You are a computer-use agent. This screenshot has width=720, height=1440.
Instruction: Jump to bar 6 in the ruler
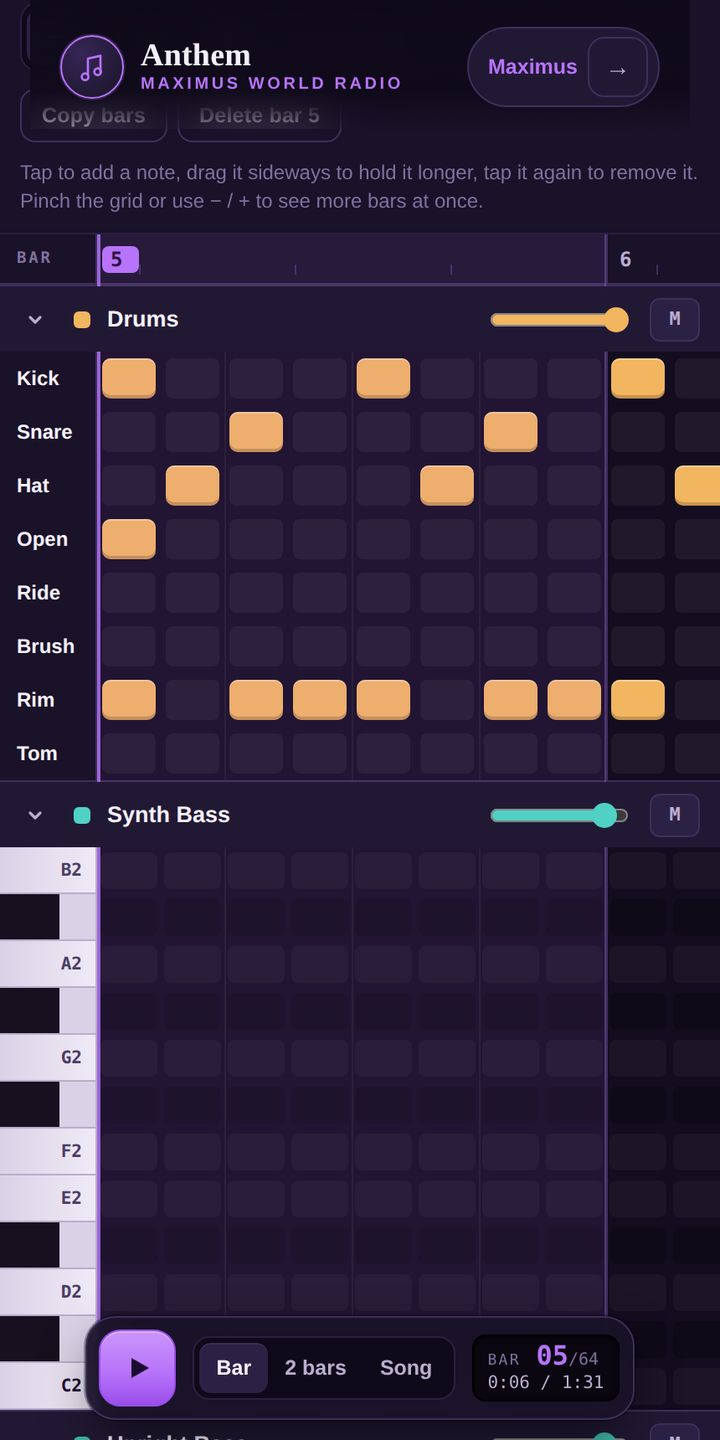(x=626, y=260)
